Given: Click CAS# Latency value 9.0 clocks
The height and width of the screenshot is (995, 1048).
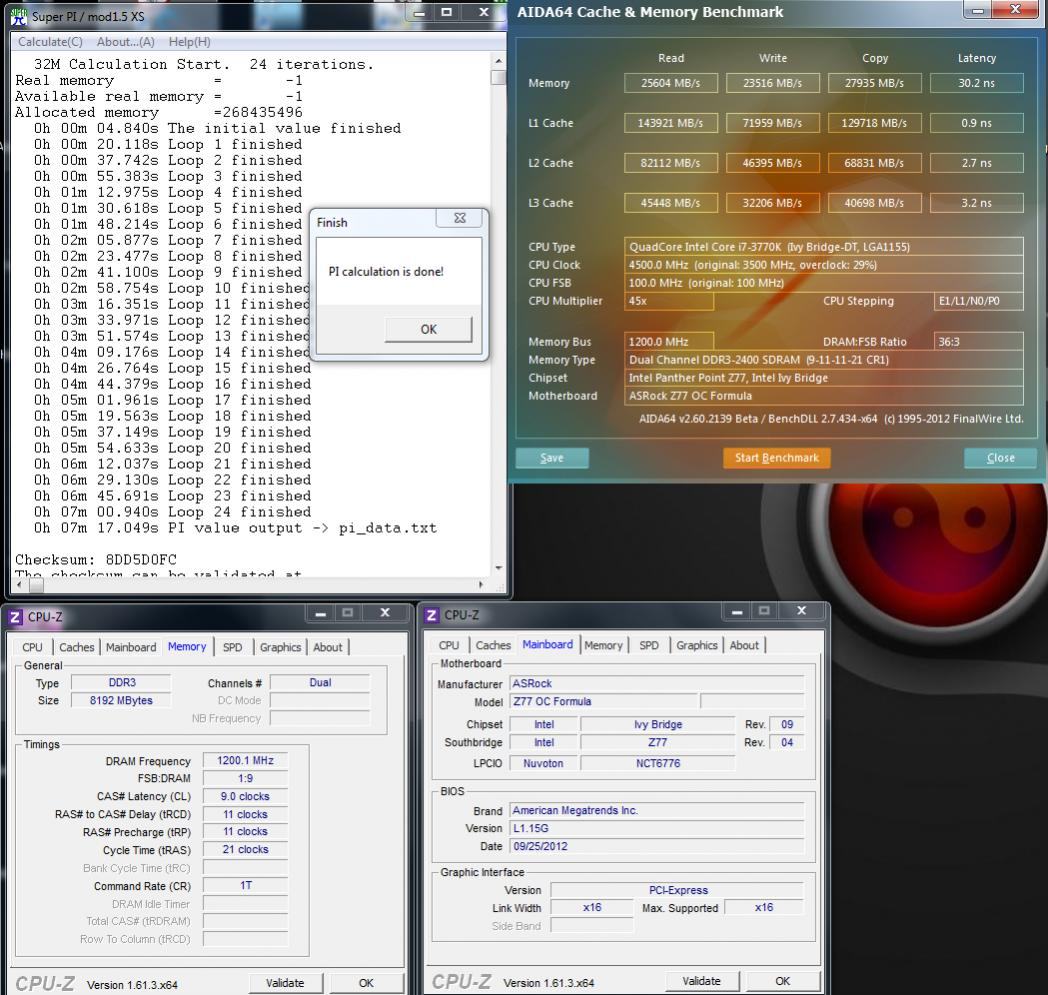Looking at the screenshot, I should pyautogui.click(x=245, y=797).
